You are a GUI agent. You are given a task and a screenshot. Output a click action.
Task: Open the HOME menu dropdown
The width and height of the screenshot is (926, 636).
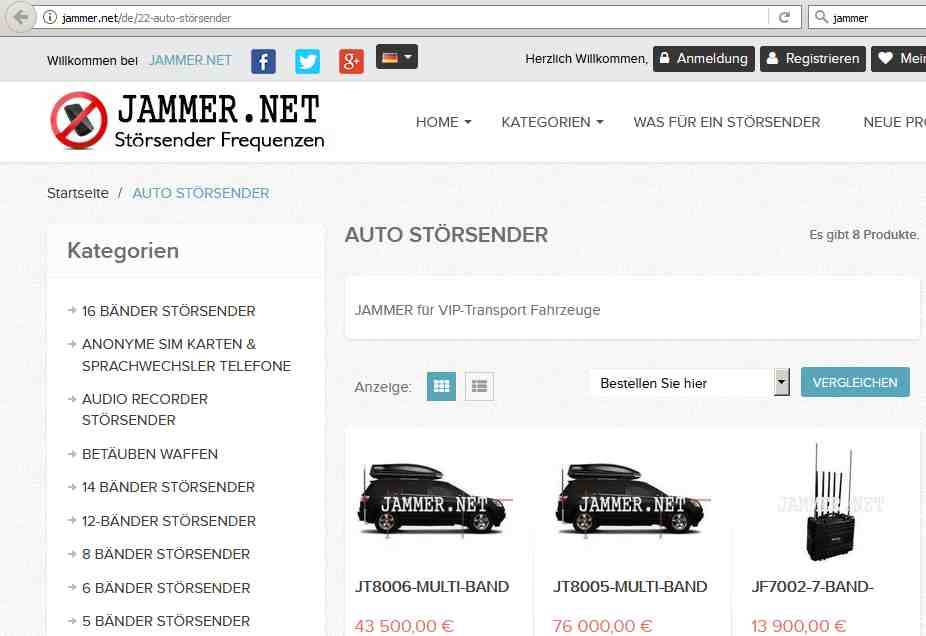[444, 122]
